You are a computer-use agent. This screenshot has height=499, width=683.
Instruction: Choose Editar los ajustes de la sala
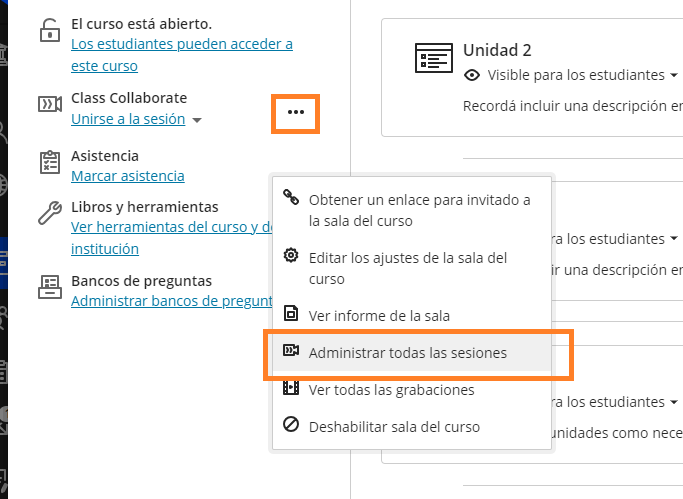(409, 268)
